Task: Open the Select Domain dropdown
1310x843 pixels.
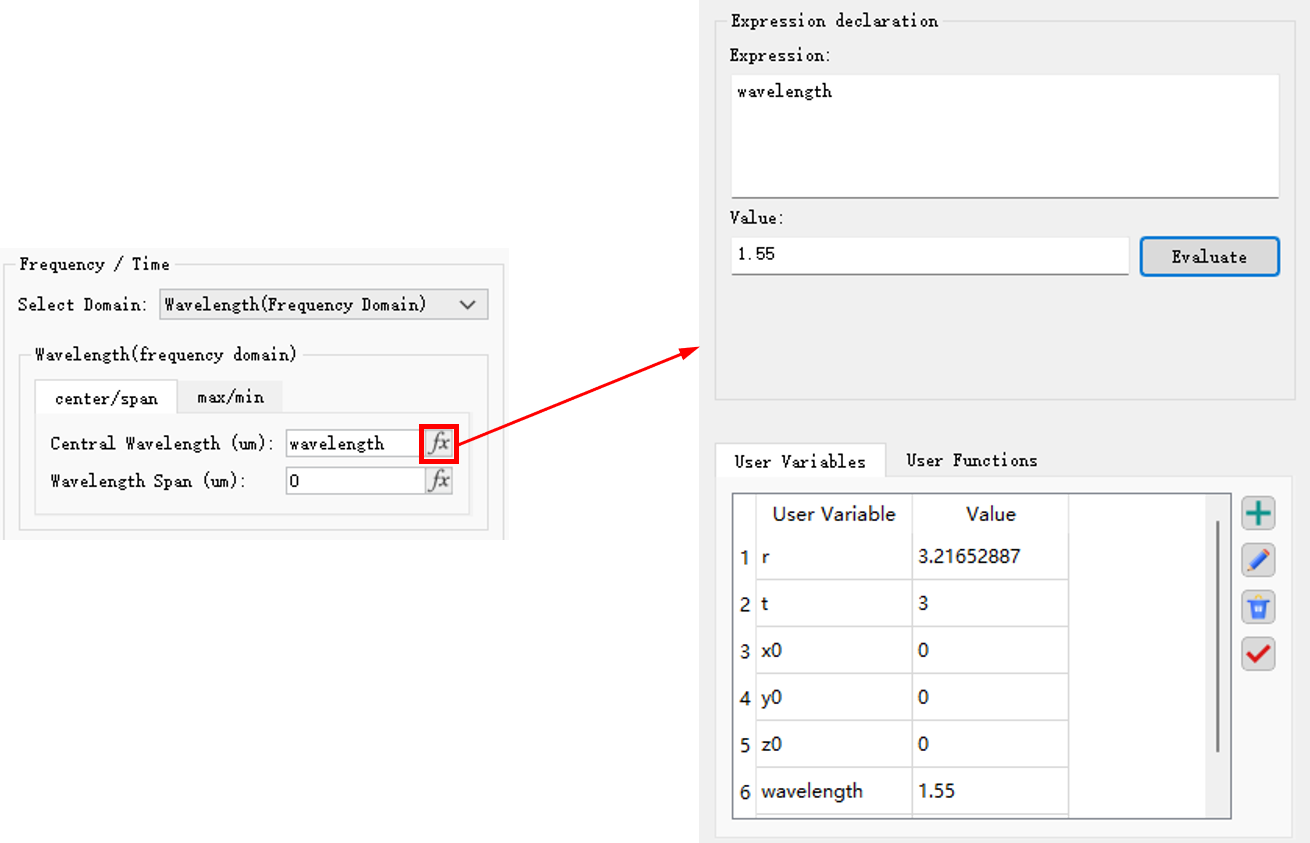Action: pyautogui.click(x=323, y=305)
